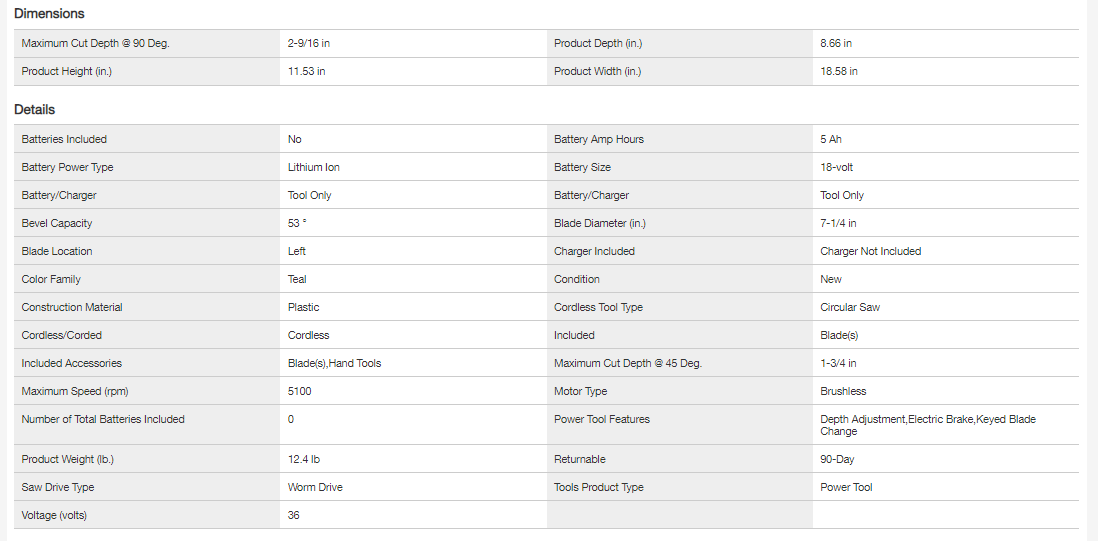Select the Batteries Included label
Screen dimensions: 1098x541
(x=64, y=140)
